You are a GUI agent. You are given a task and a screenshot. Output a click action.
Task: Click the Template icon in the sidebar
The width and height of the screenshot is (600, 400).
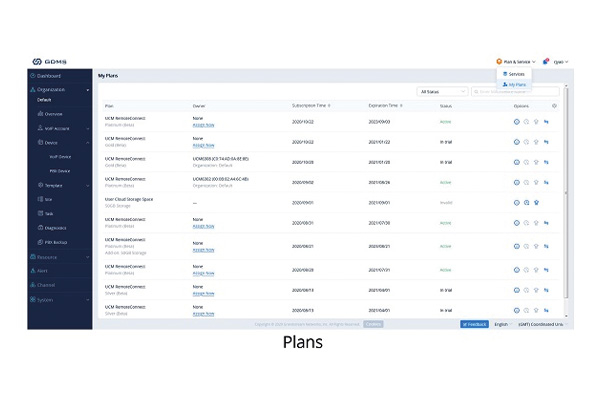point(41,185)
